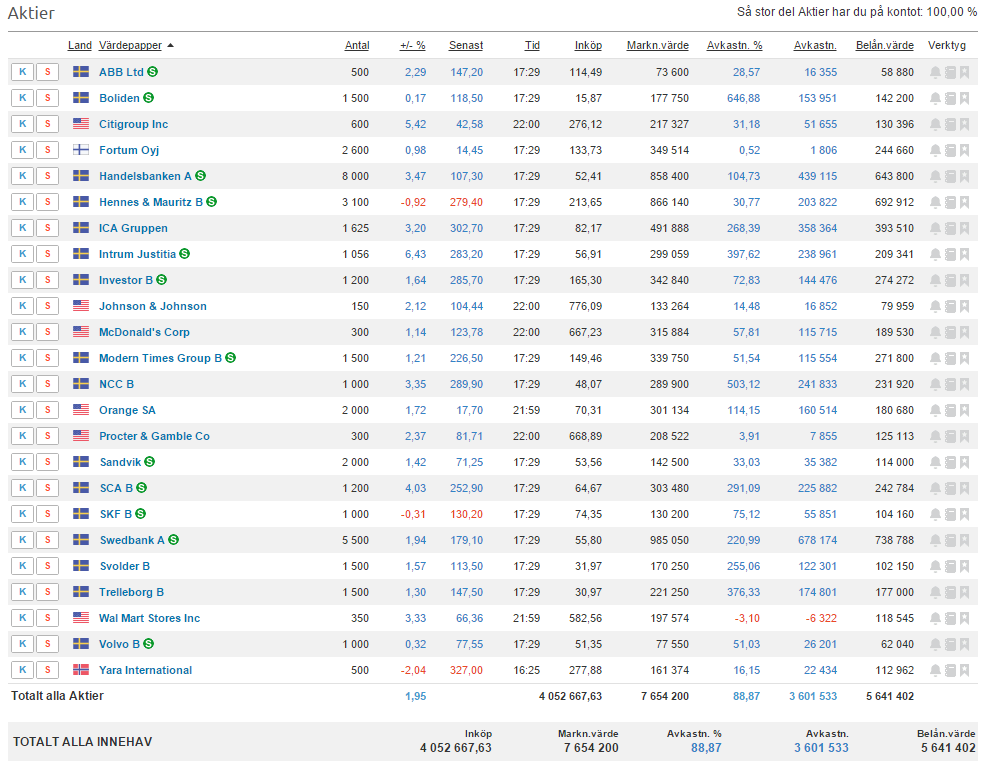The image size is (983, 766).
Task: Click the star bookmark icon for SKF B
Action: point(964,515)
